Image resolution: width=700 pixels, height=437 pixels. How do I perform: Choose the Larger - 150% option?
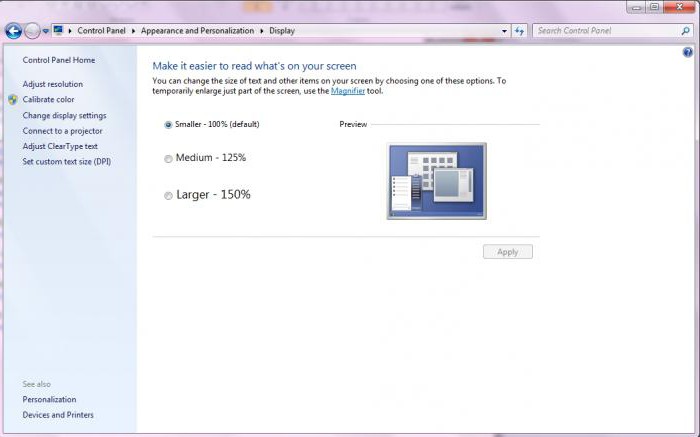[168, 196]
